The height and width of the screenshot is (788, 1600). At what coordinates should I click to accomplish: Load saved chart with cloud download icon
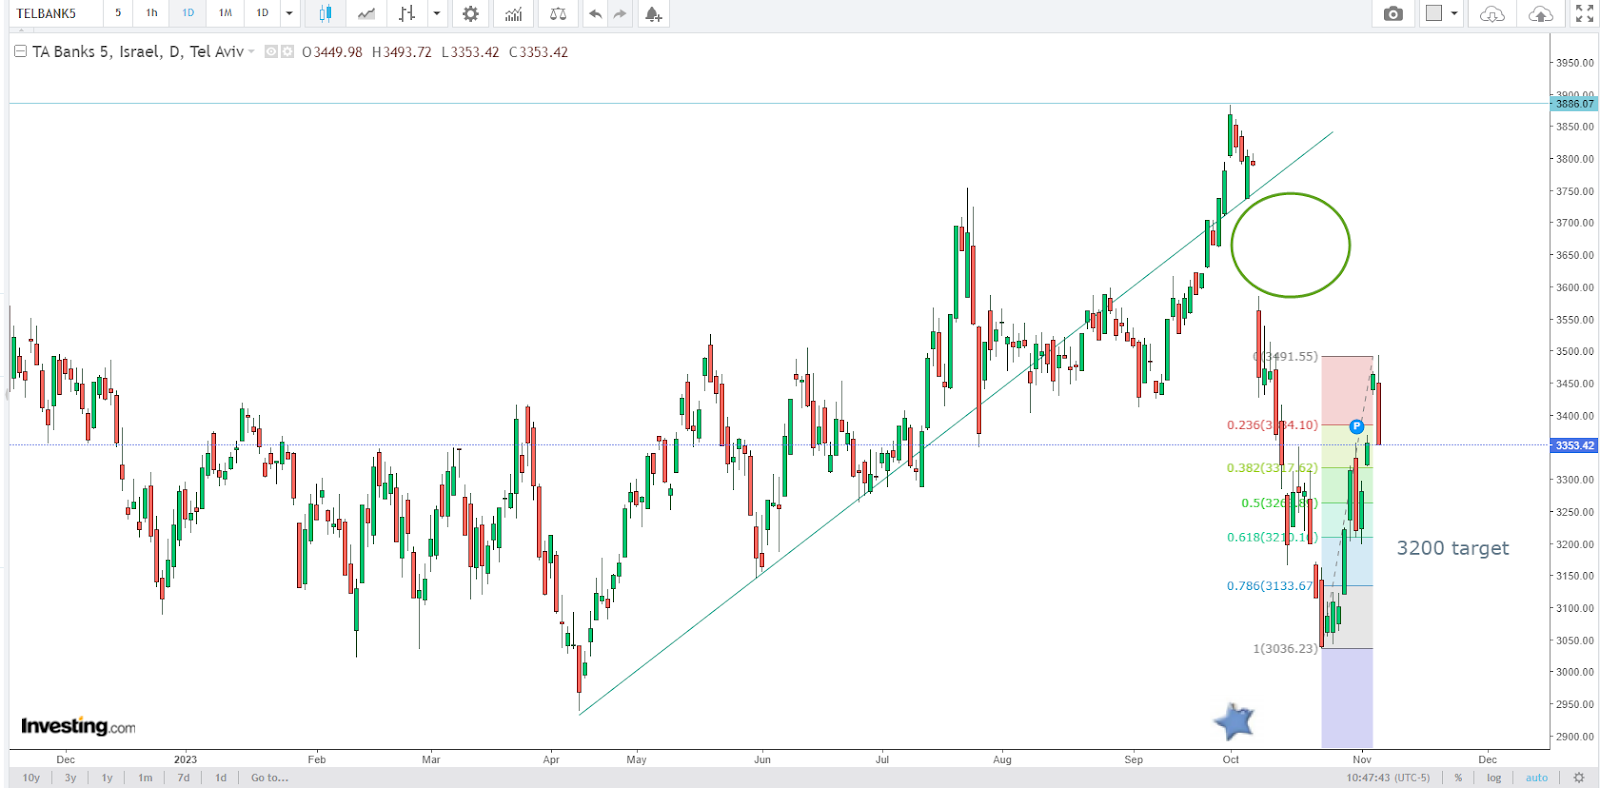(1492, 13)
